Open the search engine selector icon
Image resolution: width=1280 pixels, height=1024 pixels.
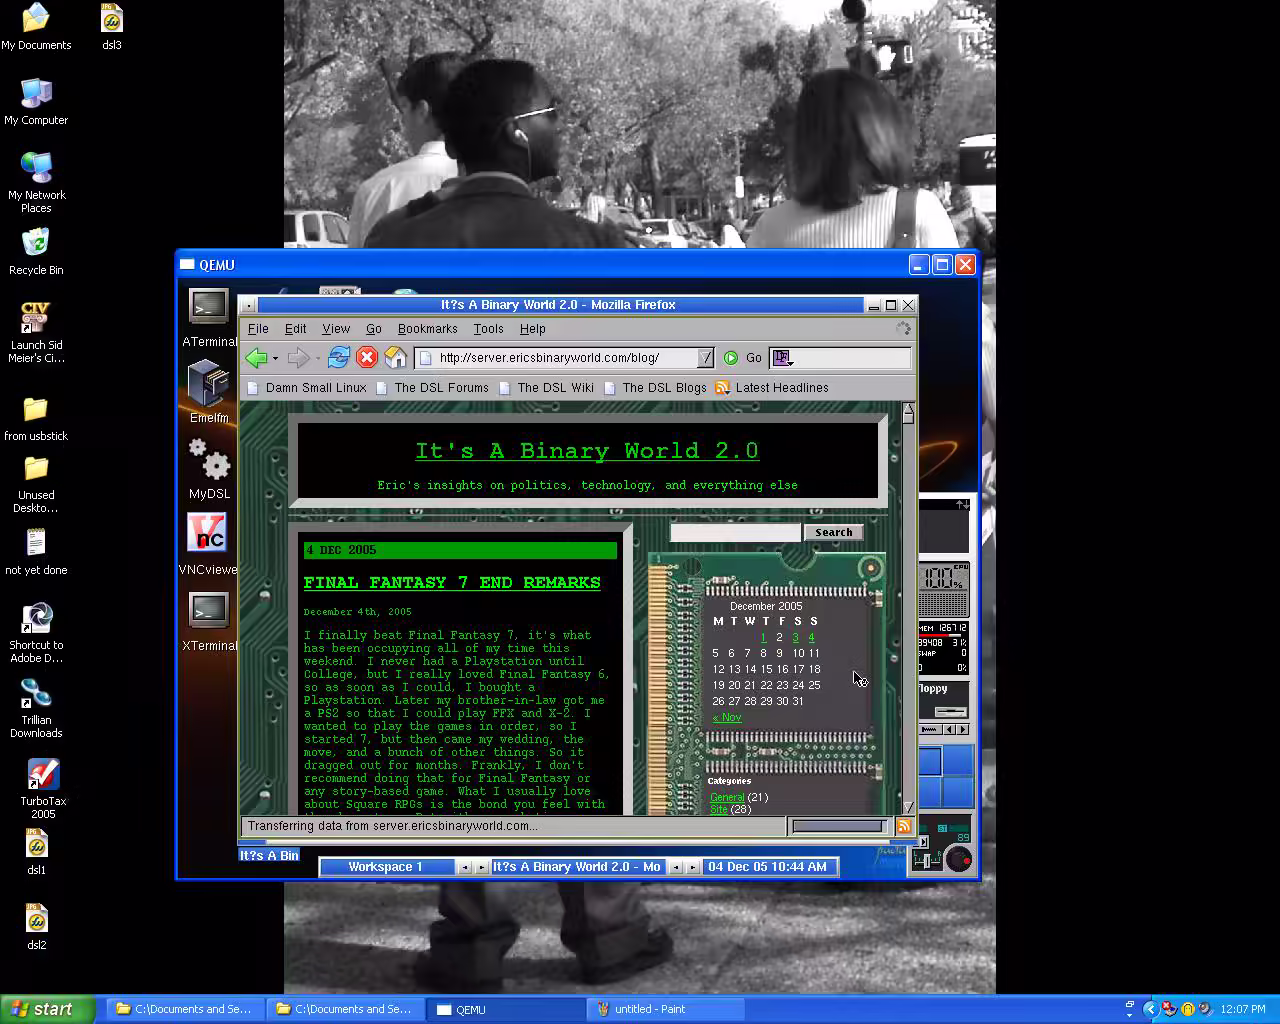coord(782,358)
